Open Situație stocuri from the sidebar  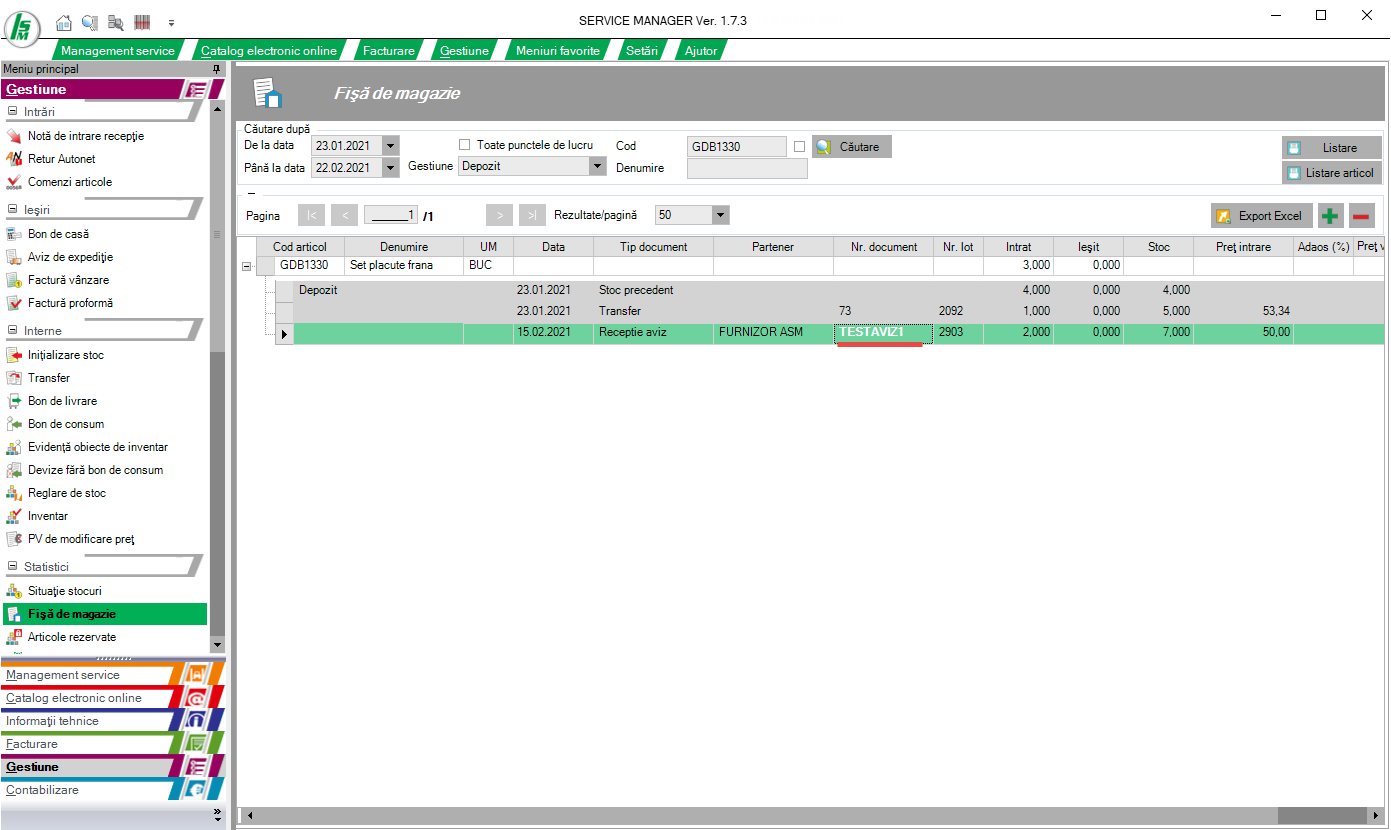64,591
